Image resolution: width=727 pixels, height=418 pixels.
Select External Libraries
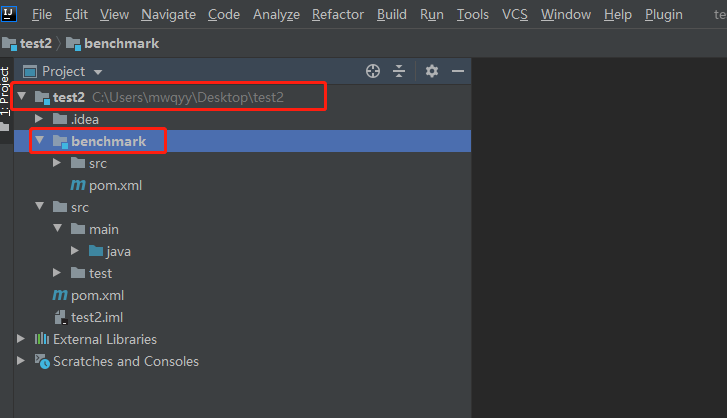pos(105,339)
